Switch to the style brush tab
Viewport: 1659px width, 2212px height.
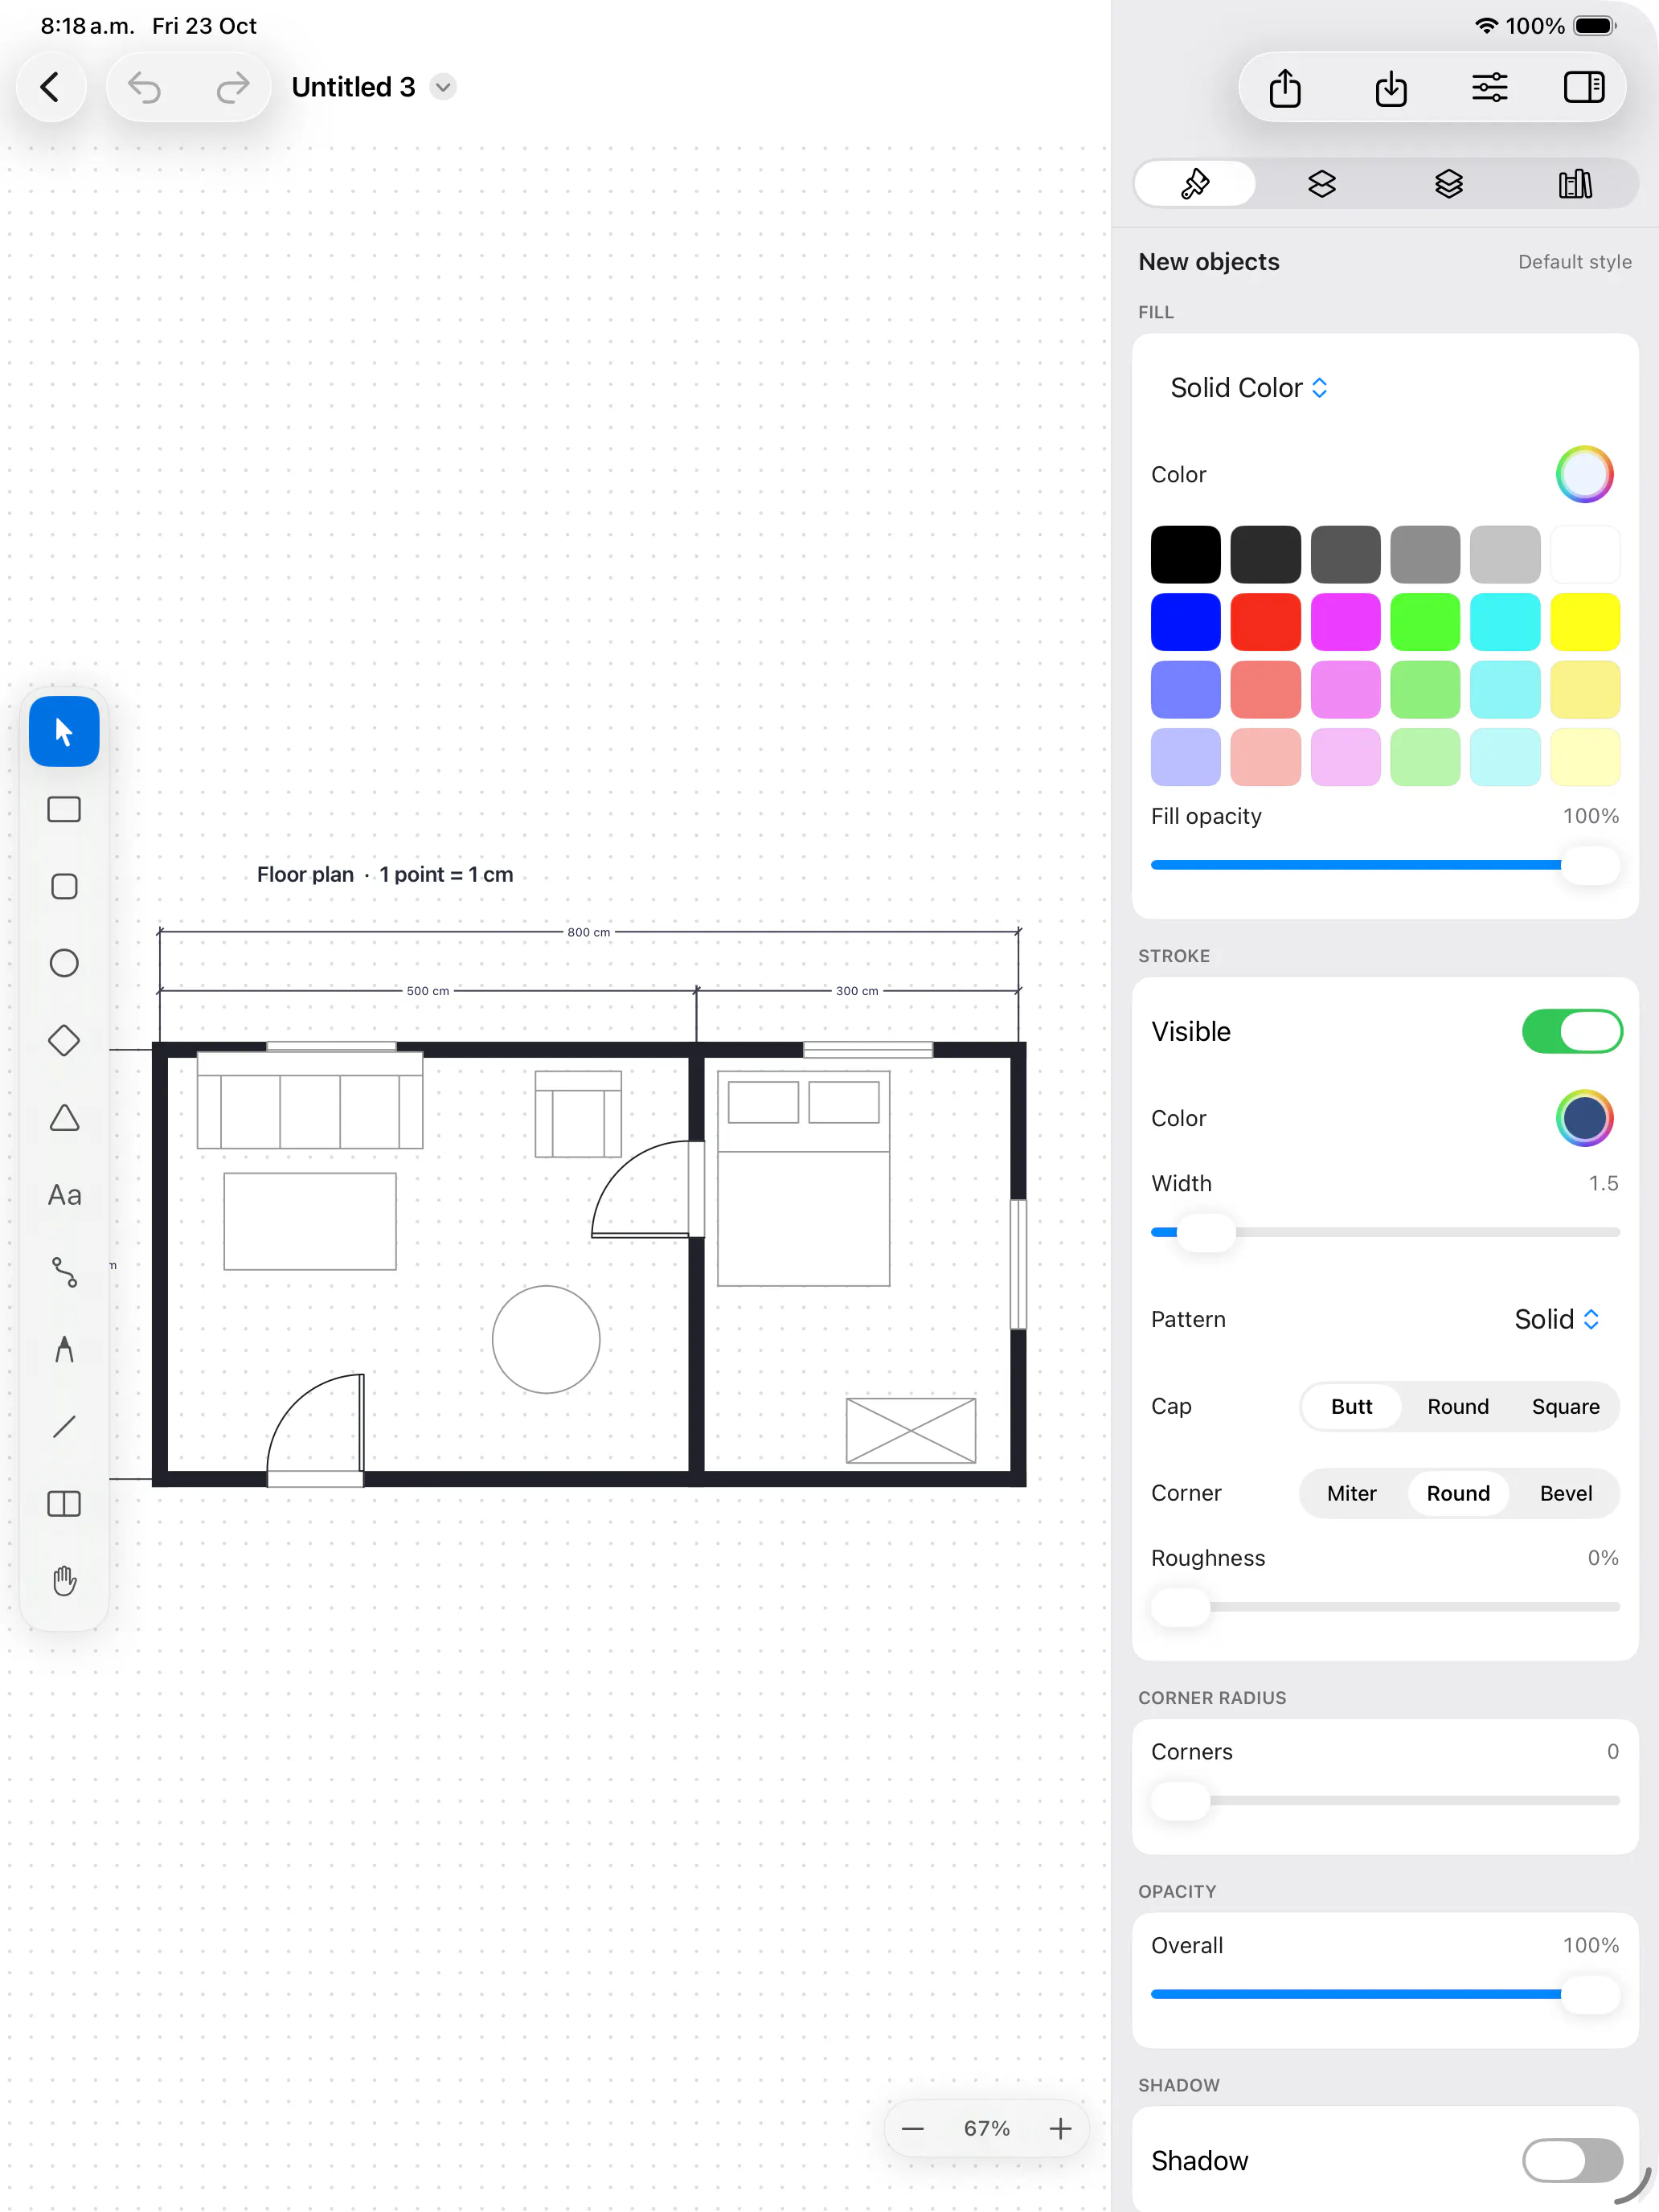[x=1195, y=183]
